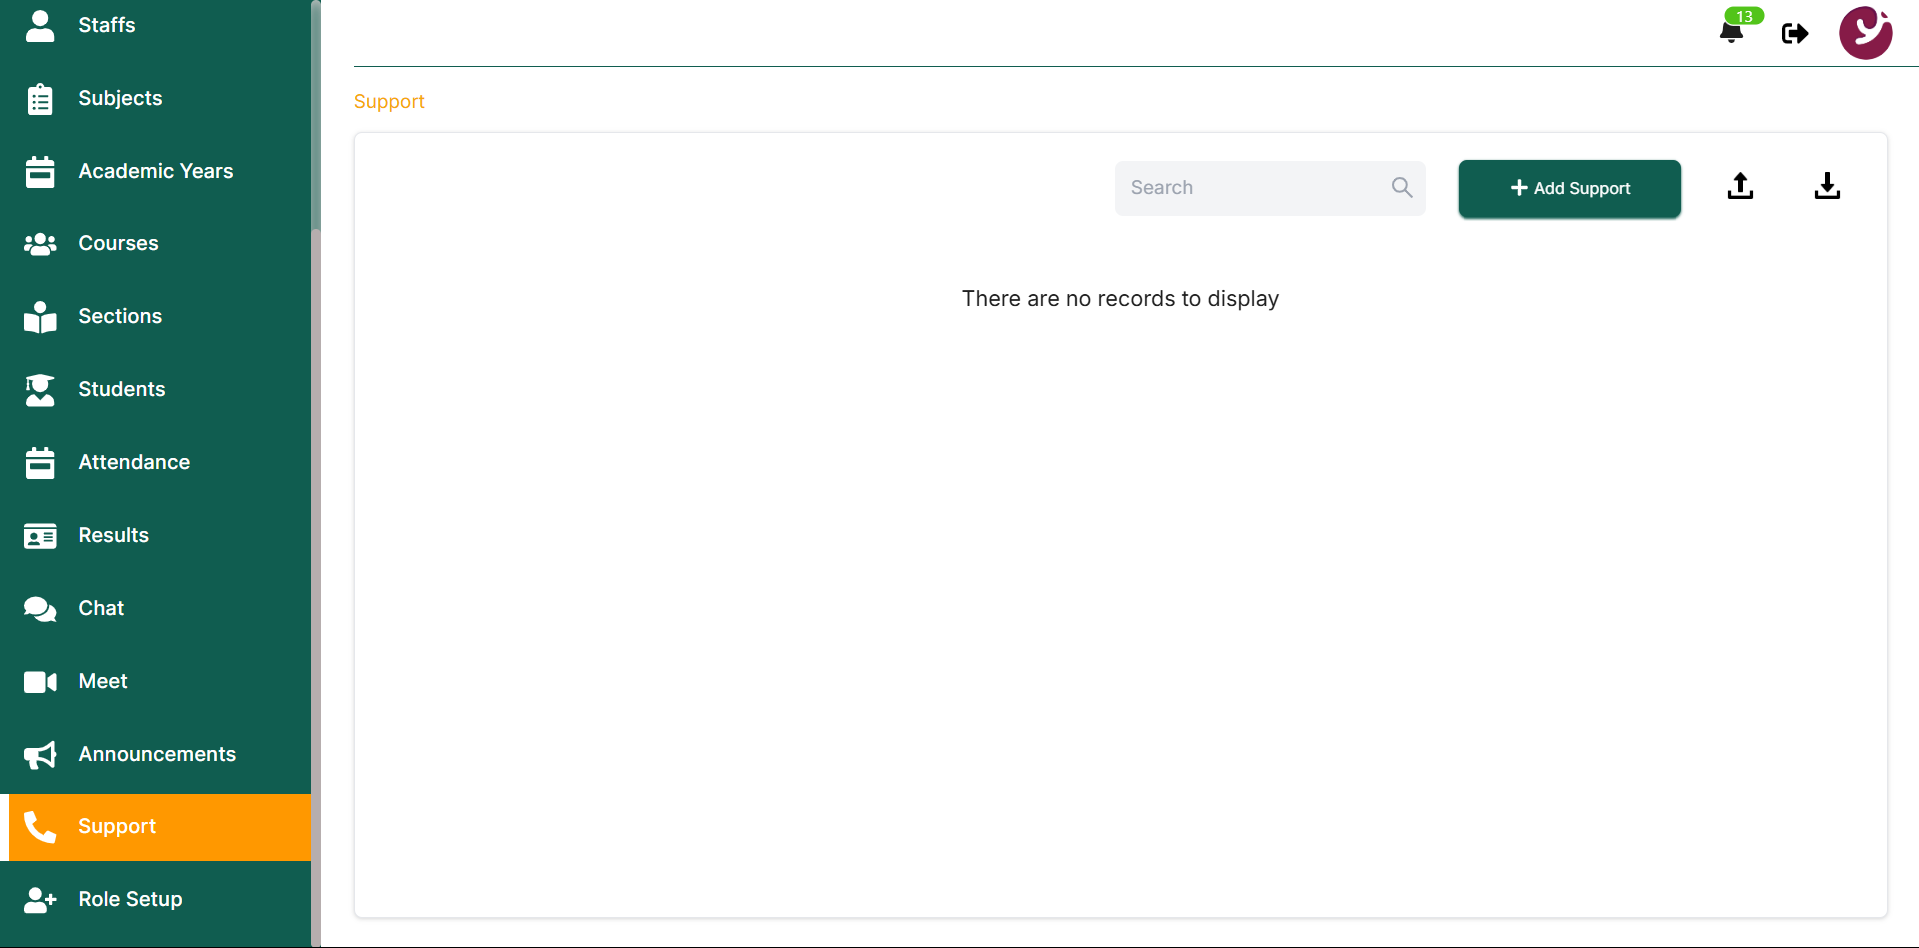Screen dimensions: 1919x948
Task: Click the logout arrow icon
Action: click(x=1795, y=33)
